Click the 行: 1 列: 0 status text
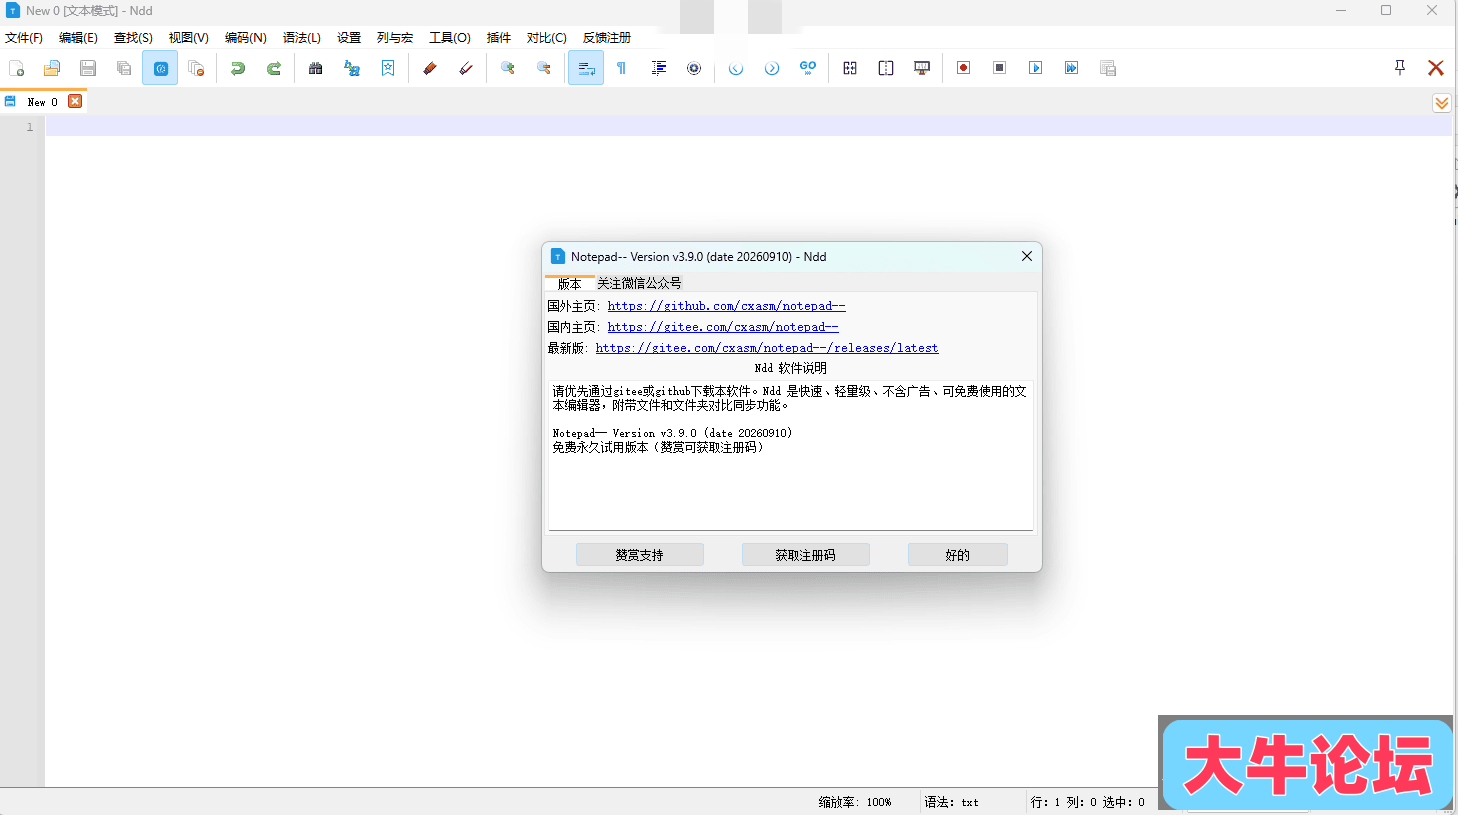1458x815 pixels. 1063,802
